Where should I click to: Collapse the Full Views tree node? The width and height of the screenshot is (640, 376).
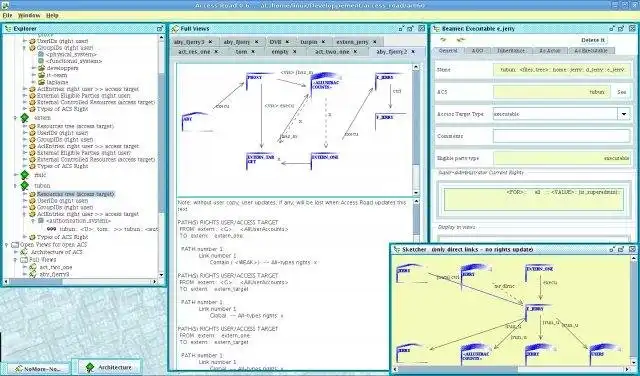(x=16, y=260)
